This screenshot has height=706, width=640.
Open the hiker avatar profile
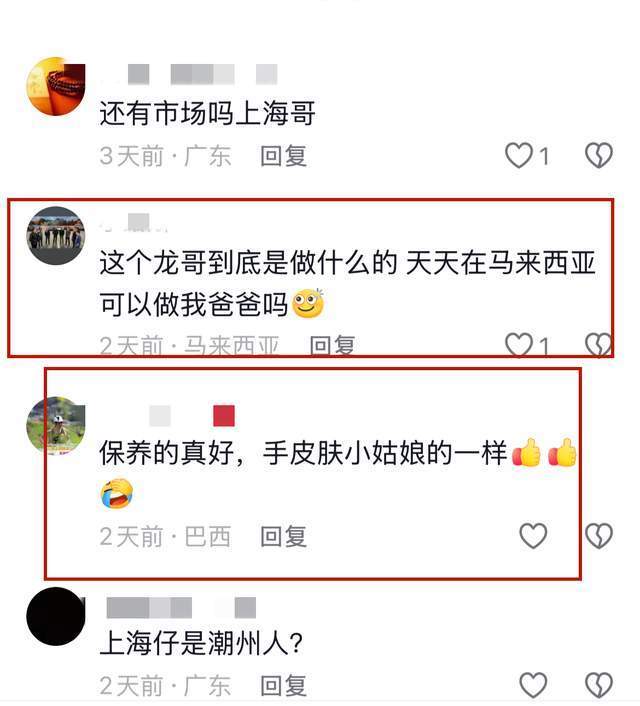(x=56, y=426)
